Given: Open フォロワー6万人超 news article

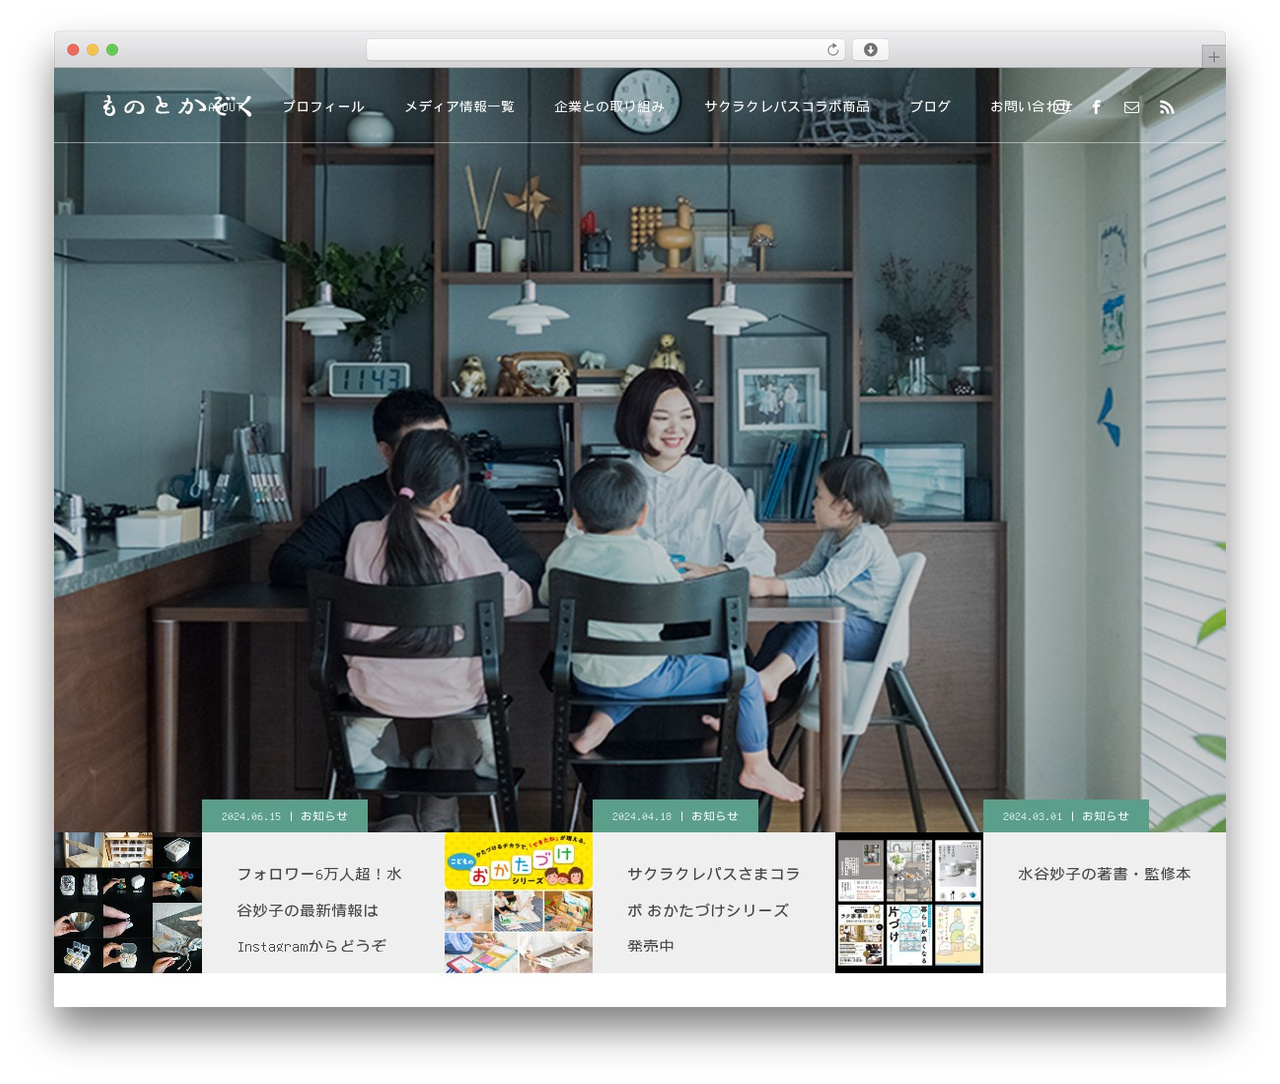Looking at the screenshot, I should coord(319,909).
